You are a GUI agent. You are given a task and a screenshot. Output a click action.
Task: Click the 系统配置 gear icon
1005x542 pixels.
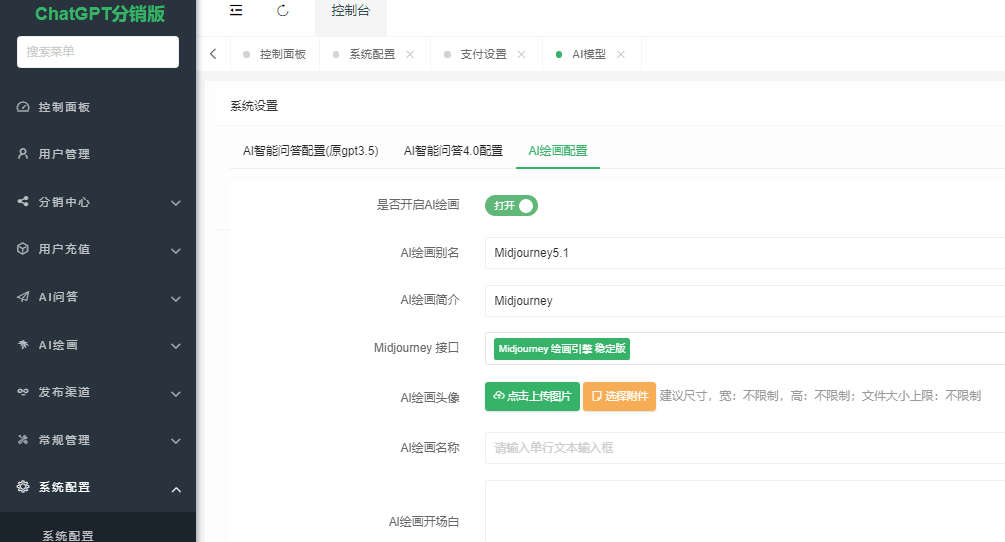(x=23, y=486)
